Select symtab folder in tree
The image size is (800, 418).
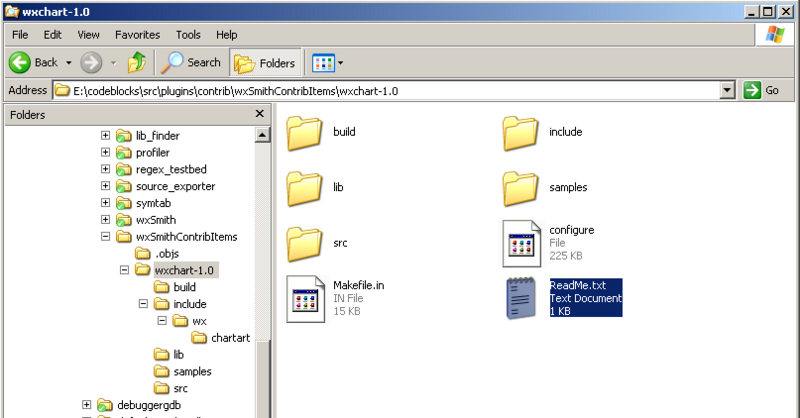point(153,203)
